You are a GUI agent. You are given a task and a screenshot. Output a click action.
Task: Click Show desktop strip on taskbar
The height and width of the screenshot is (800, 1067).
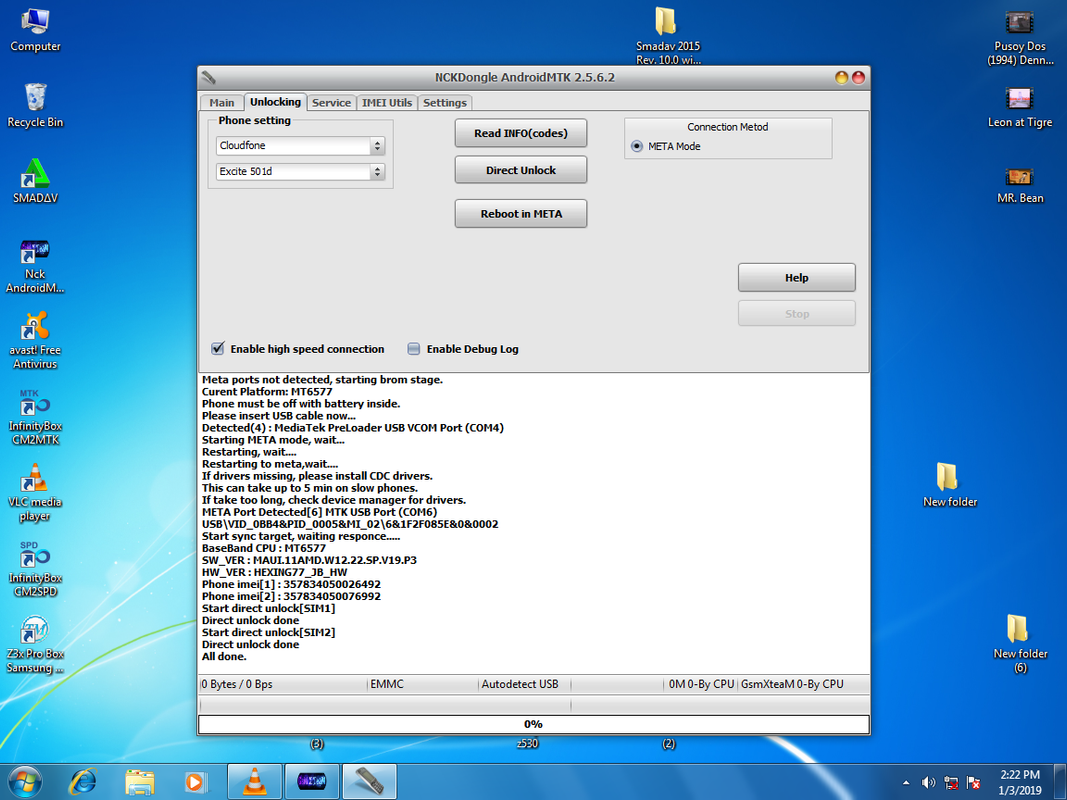[1062, 782]
